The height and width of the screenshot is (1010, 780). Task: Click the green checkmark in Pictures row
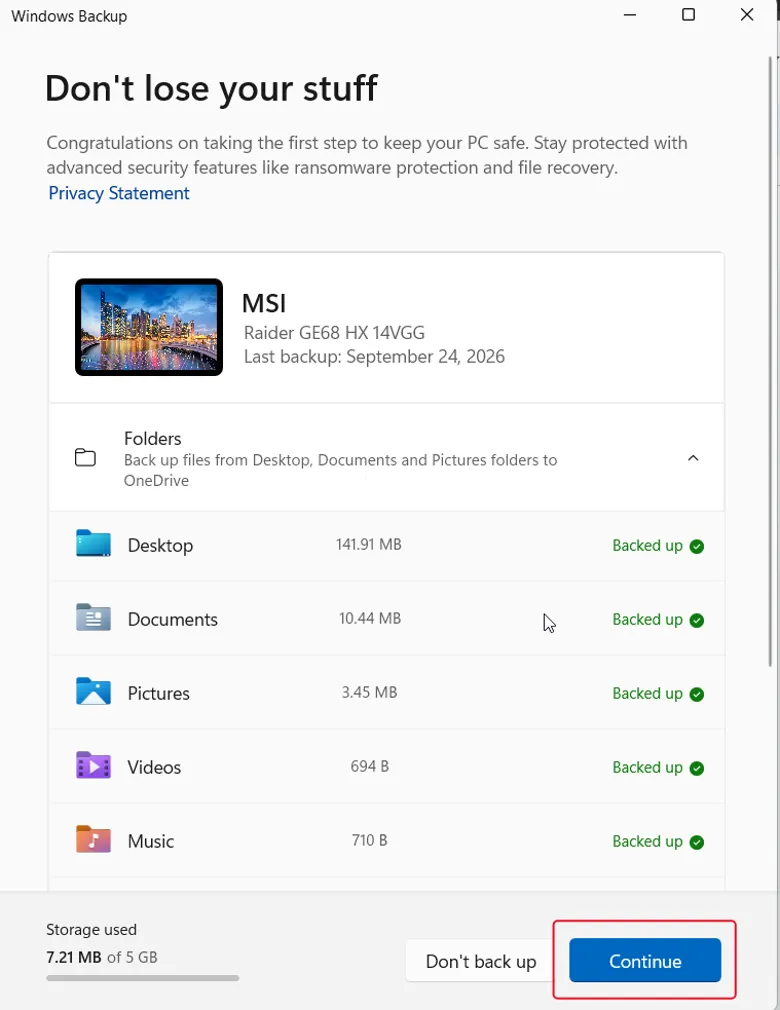696,694
